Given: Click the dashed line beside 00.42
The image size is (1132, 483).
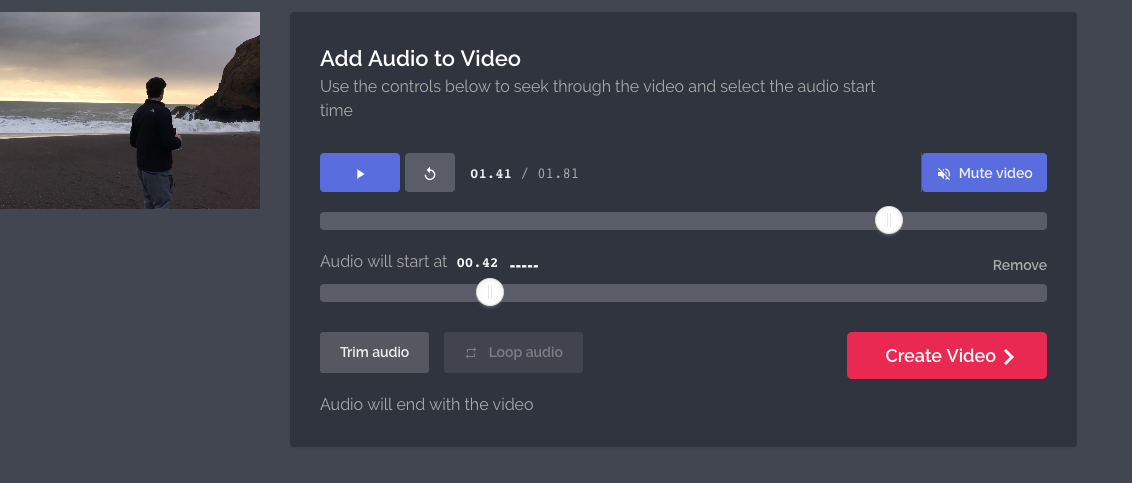Looking at the screenshot, I should [524, 266].
